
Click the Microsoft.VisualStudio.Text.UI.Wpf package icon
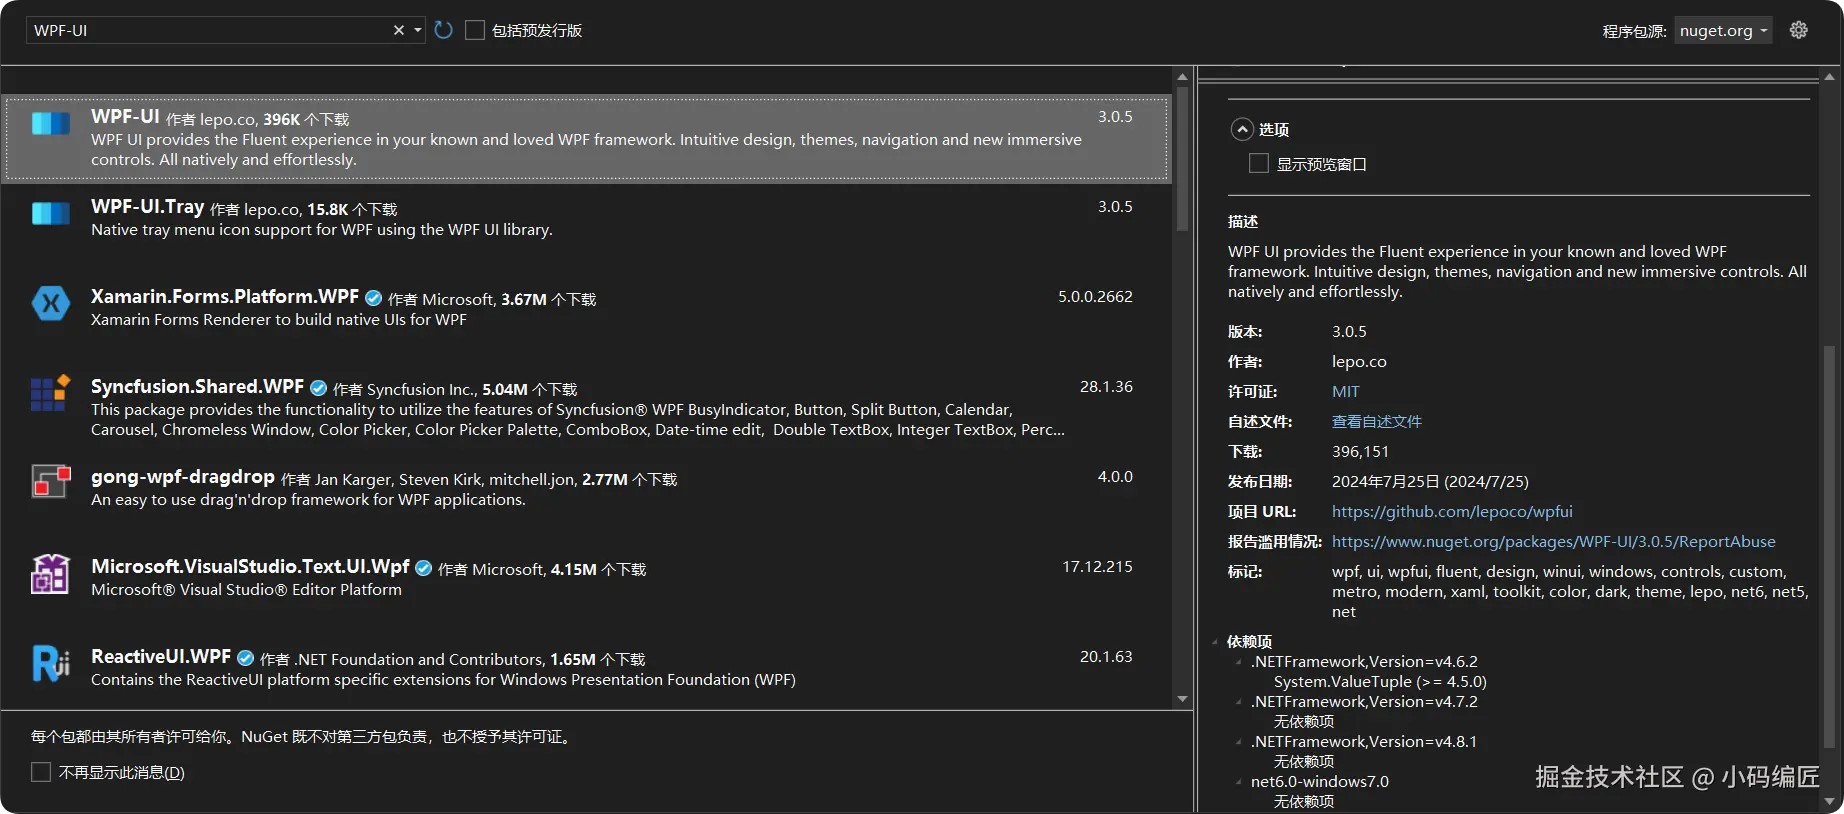point(50,574)
